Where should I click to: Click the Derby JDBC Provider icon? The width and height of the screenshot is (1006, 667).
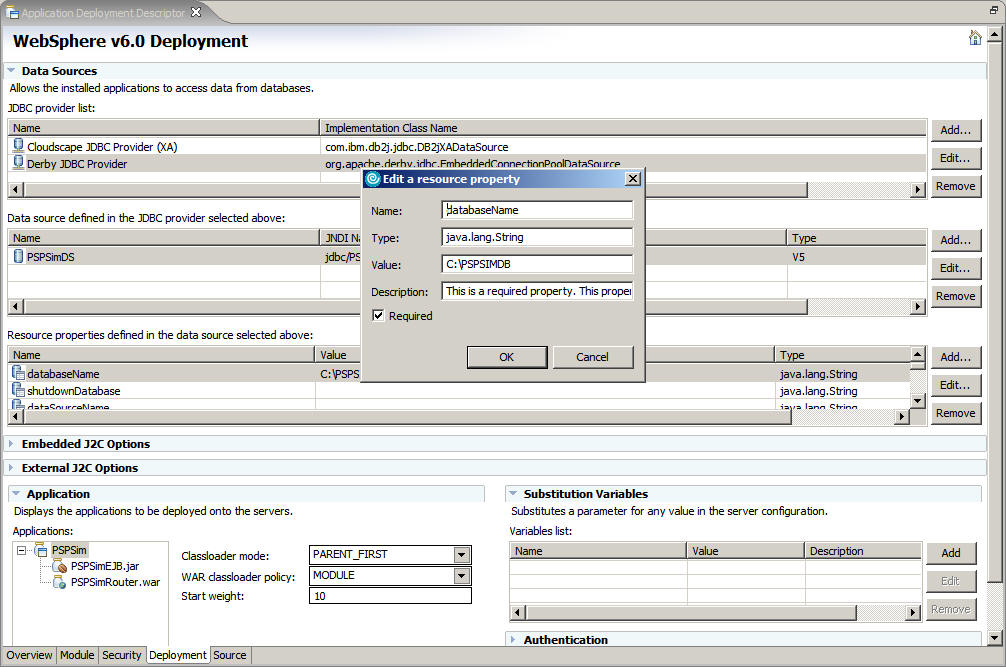[19, 163]
